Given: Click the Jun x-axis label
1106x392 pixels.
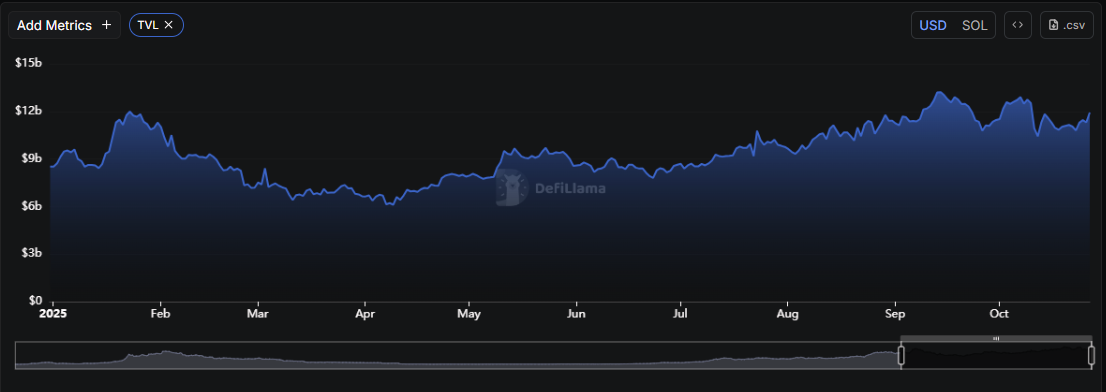Looking at the screenshot, I should [576, 314].
